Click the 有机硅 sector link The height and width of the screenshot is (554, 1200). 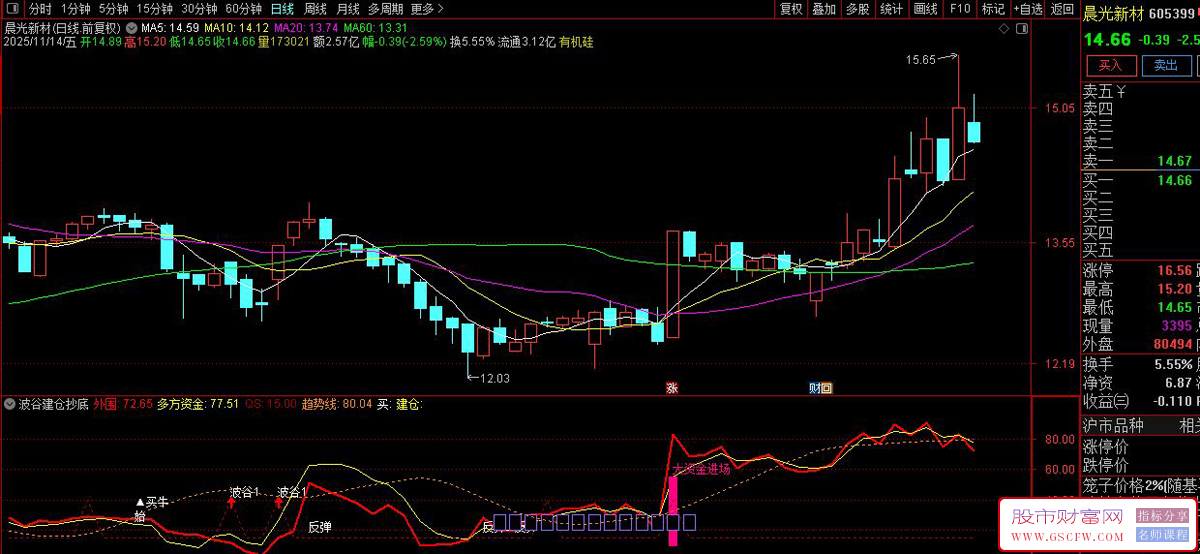pyautogui.click(x=576, y=42)
